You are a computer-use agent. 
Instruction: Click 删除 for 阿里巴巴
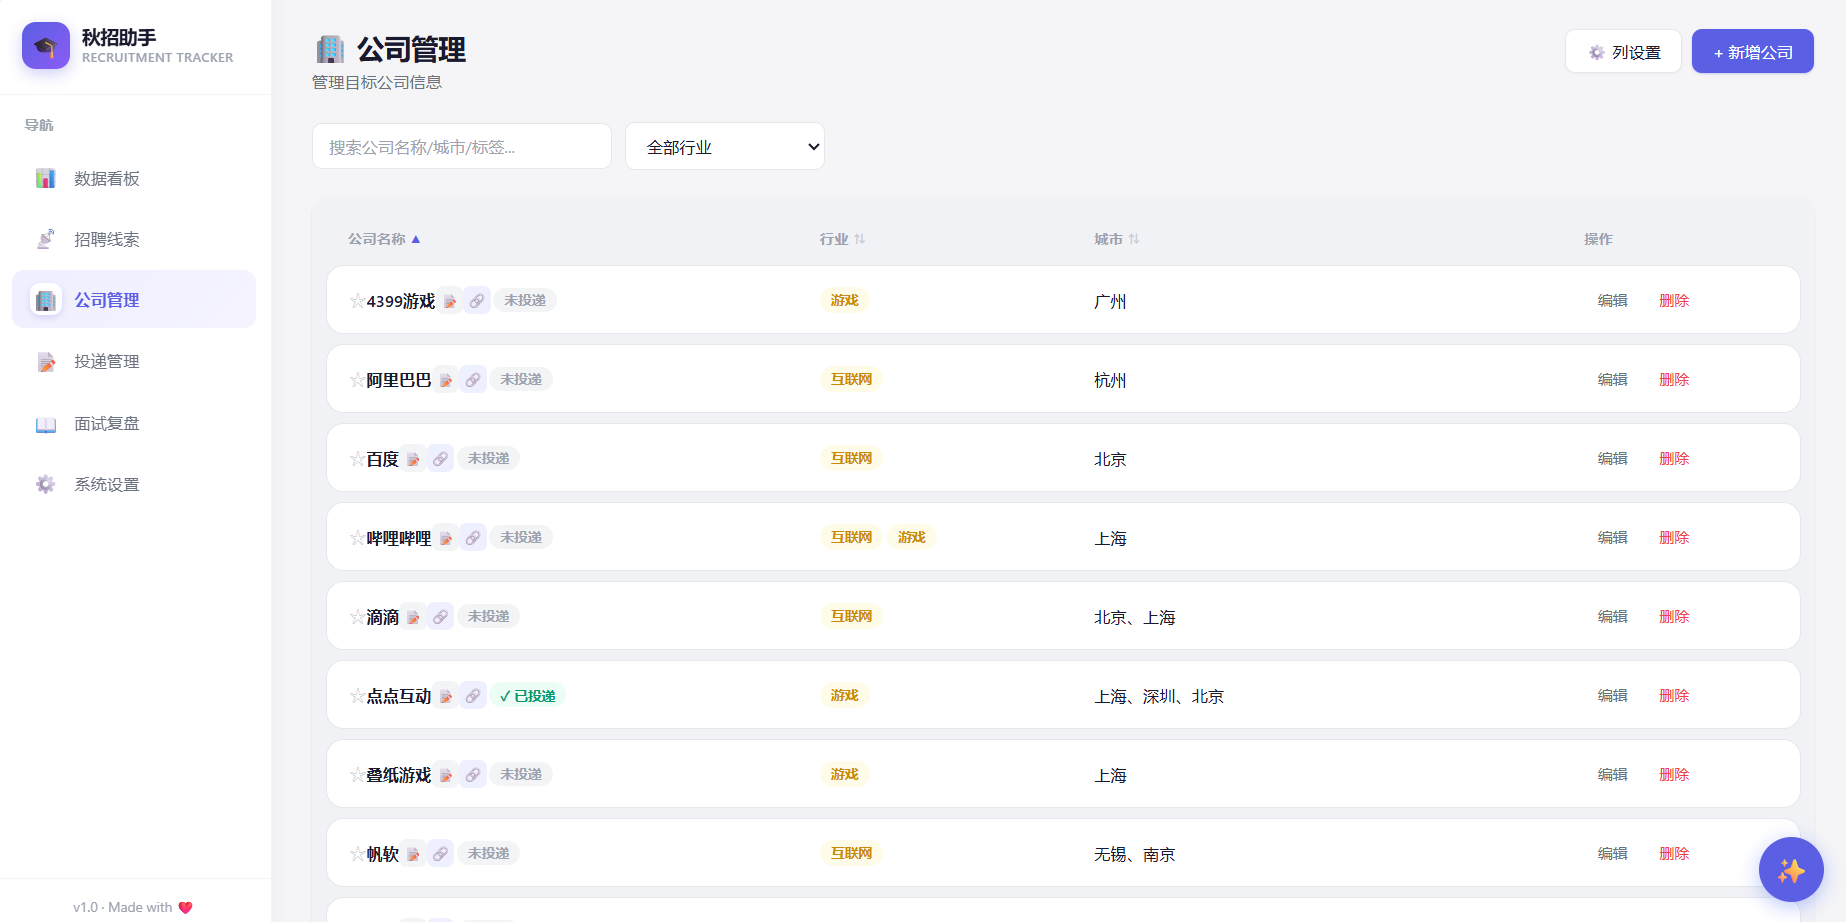click(1674, 379)
